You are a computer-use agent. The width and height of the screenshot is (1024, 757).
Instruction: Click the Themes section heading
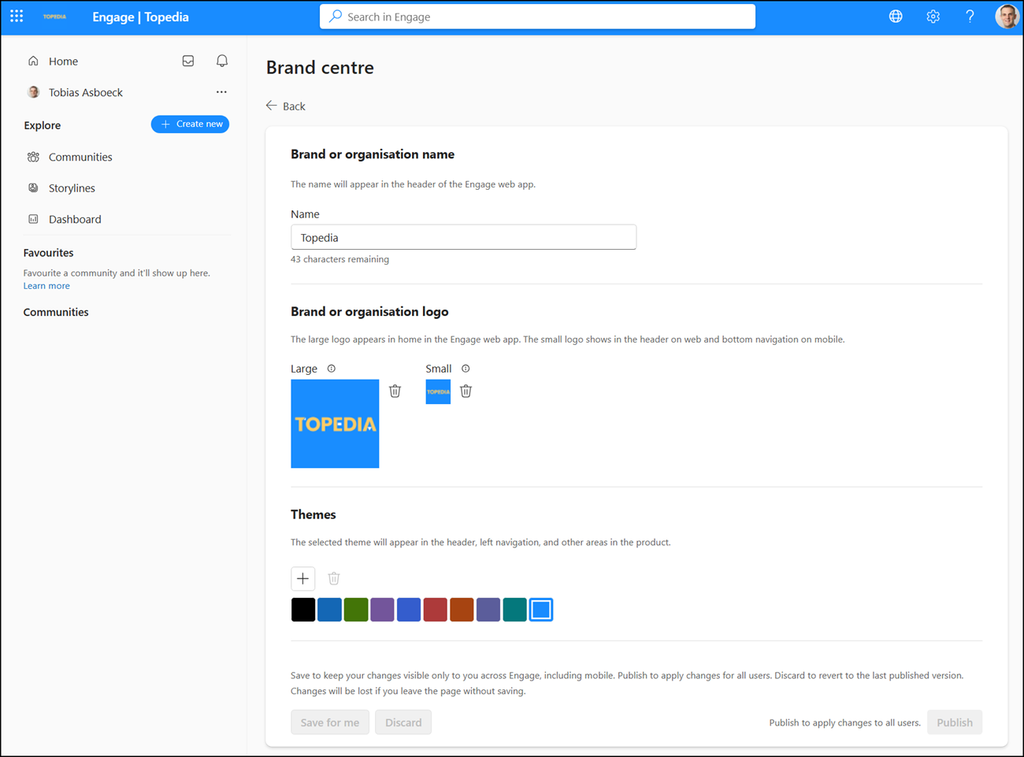coord(313,515)
